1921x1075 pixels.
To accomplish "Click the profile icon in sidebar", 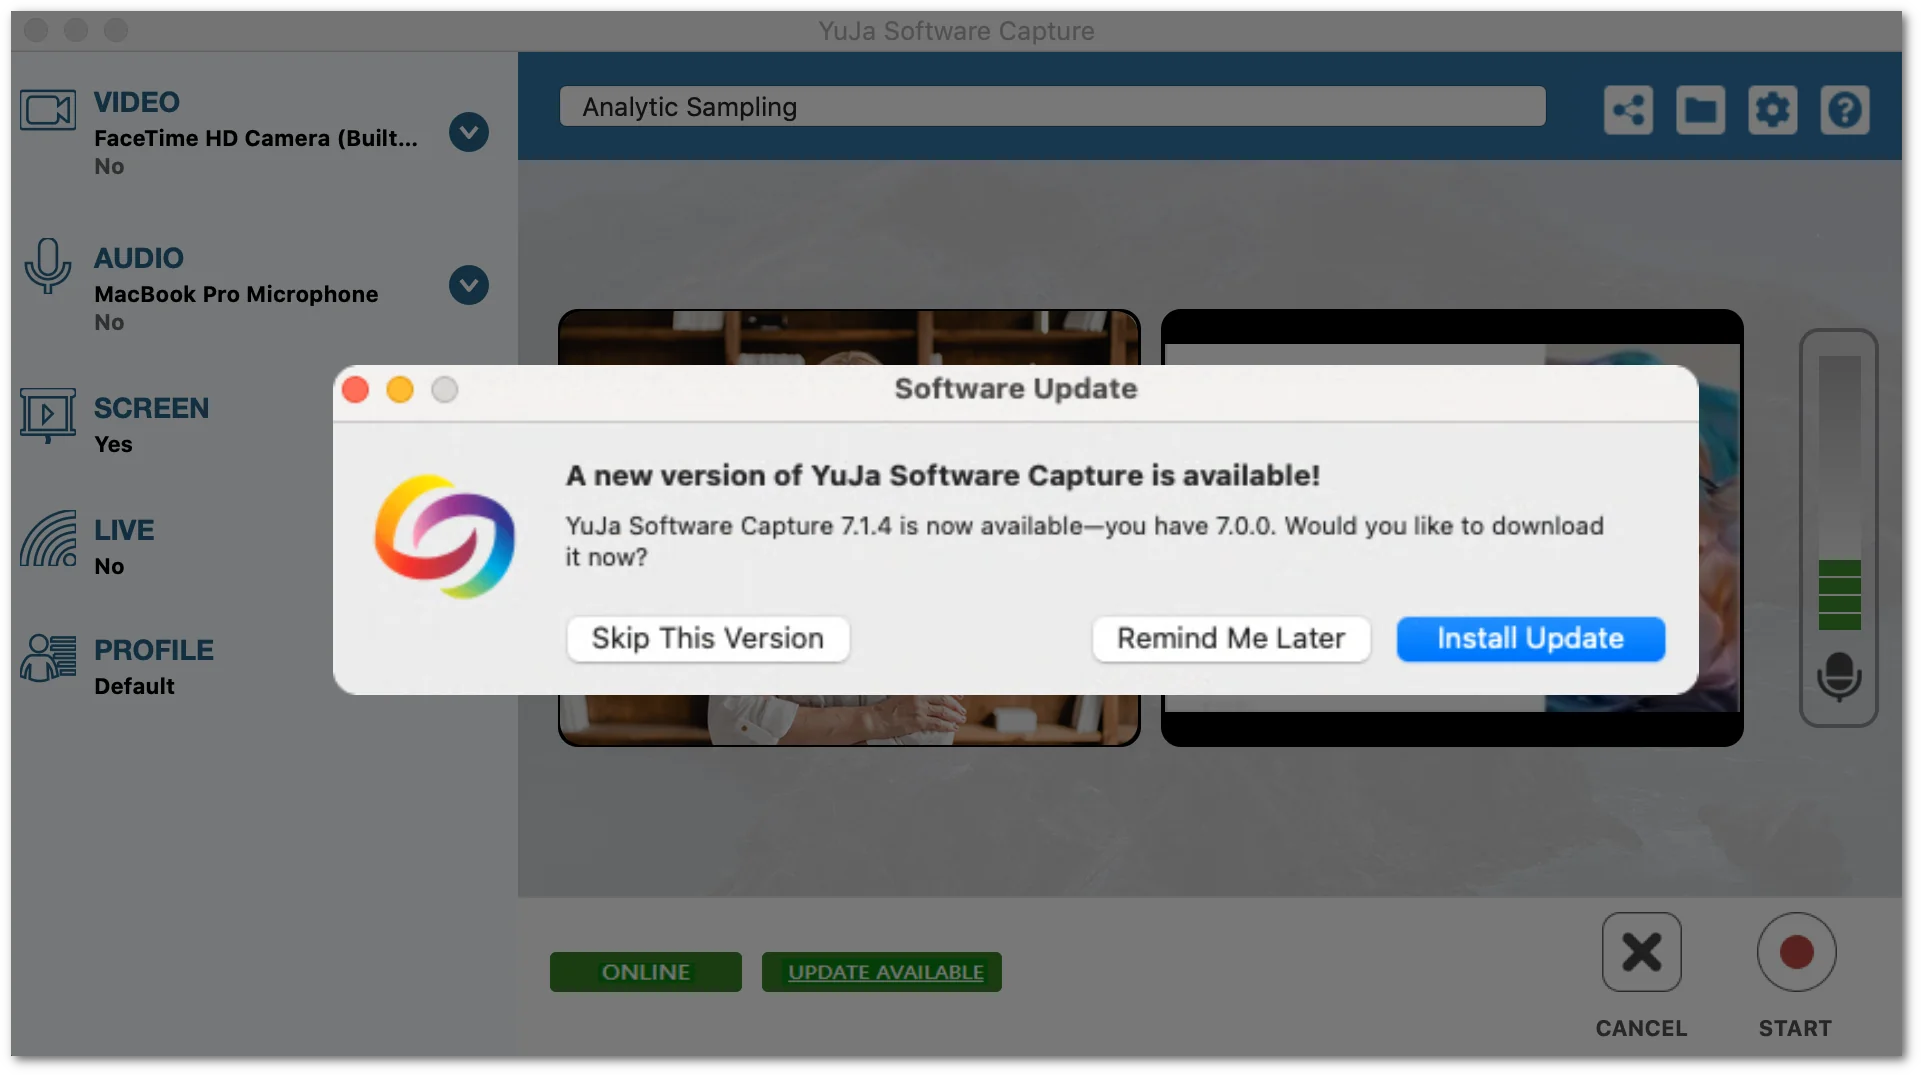I will (47, 659).
